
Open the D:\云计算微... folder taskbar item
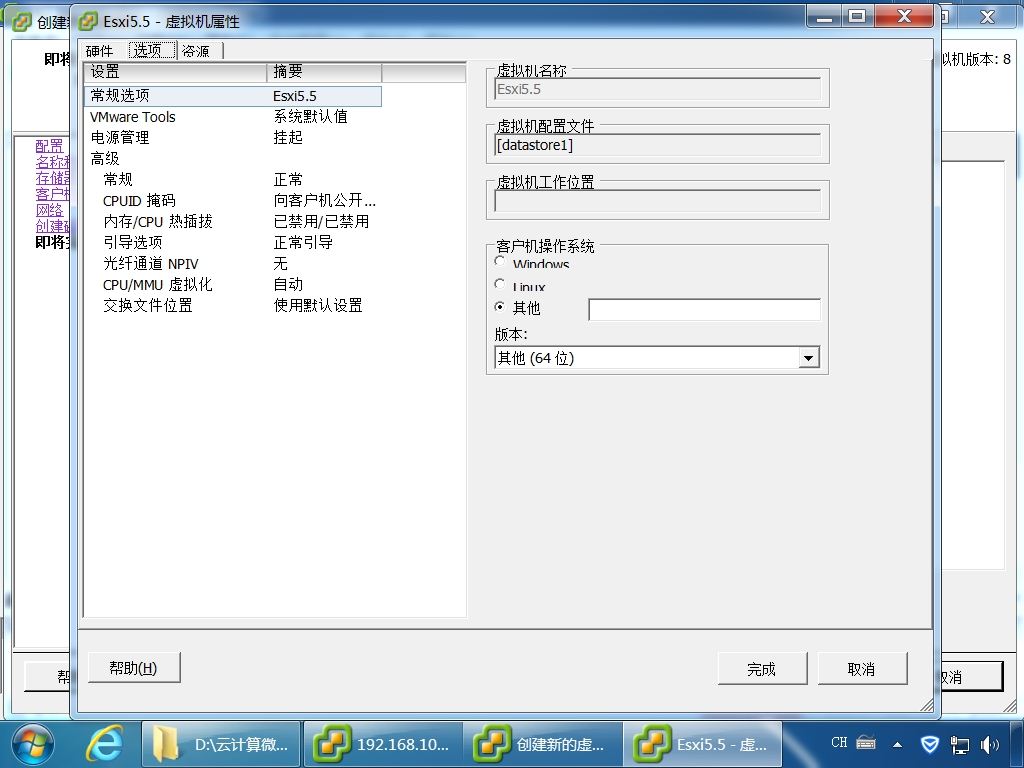221,744
